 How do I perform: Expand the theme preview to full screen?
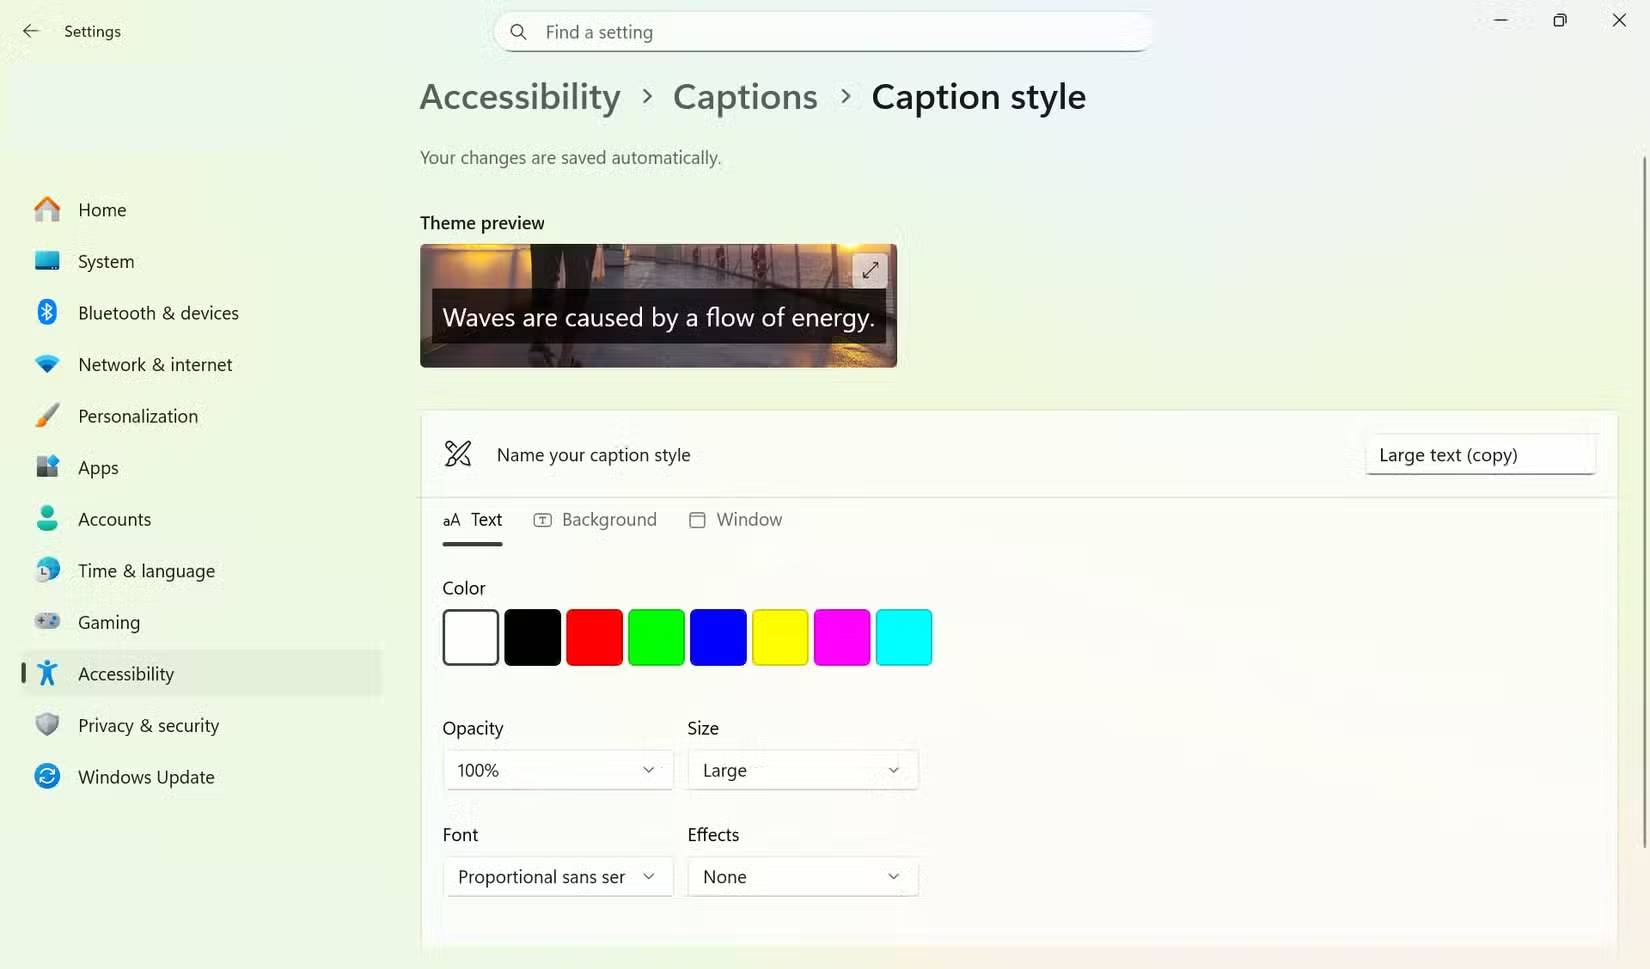(x=869, y=269)
